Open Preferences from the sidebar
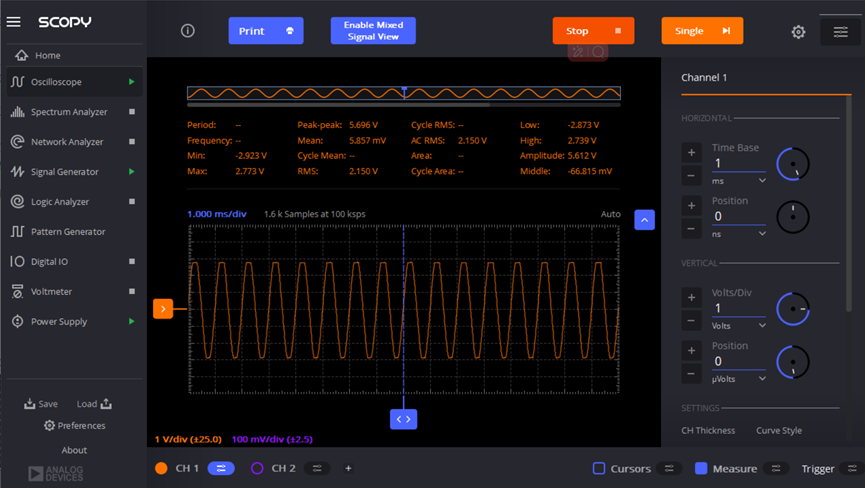The image size is (865, 488). 74,426
